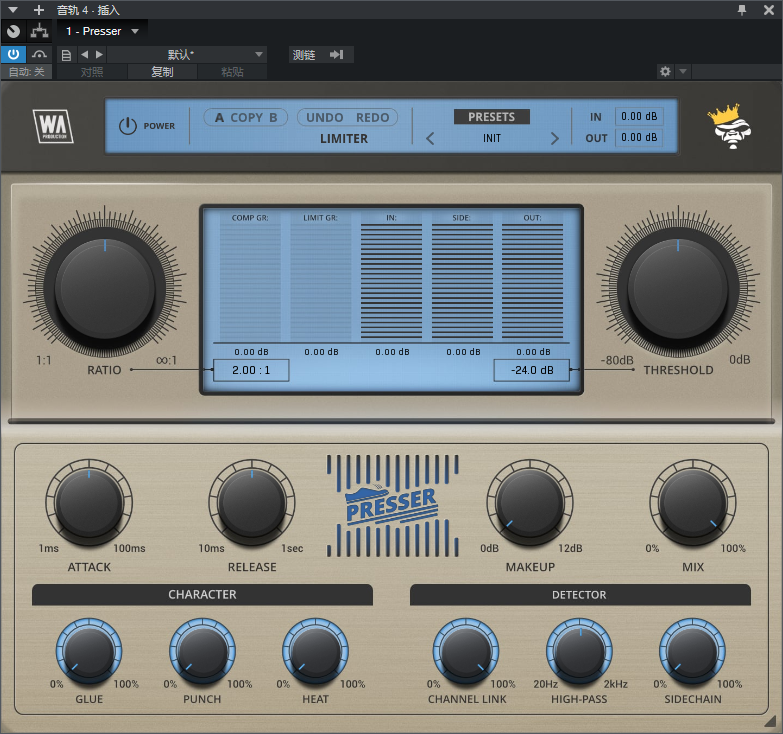Screen dimensions: 783x734
Task: Select next host preset arrow
Action: click(99, 54)
